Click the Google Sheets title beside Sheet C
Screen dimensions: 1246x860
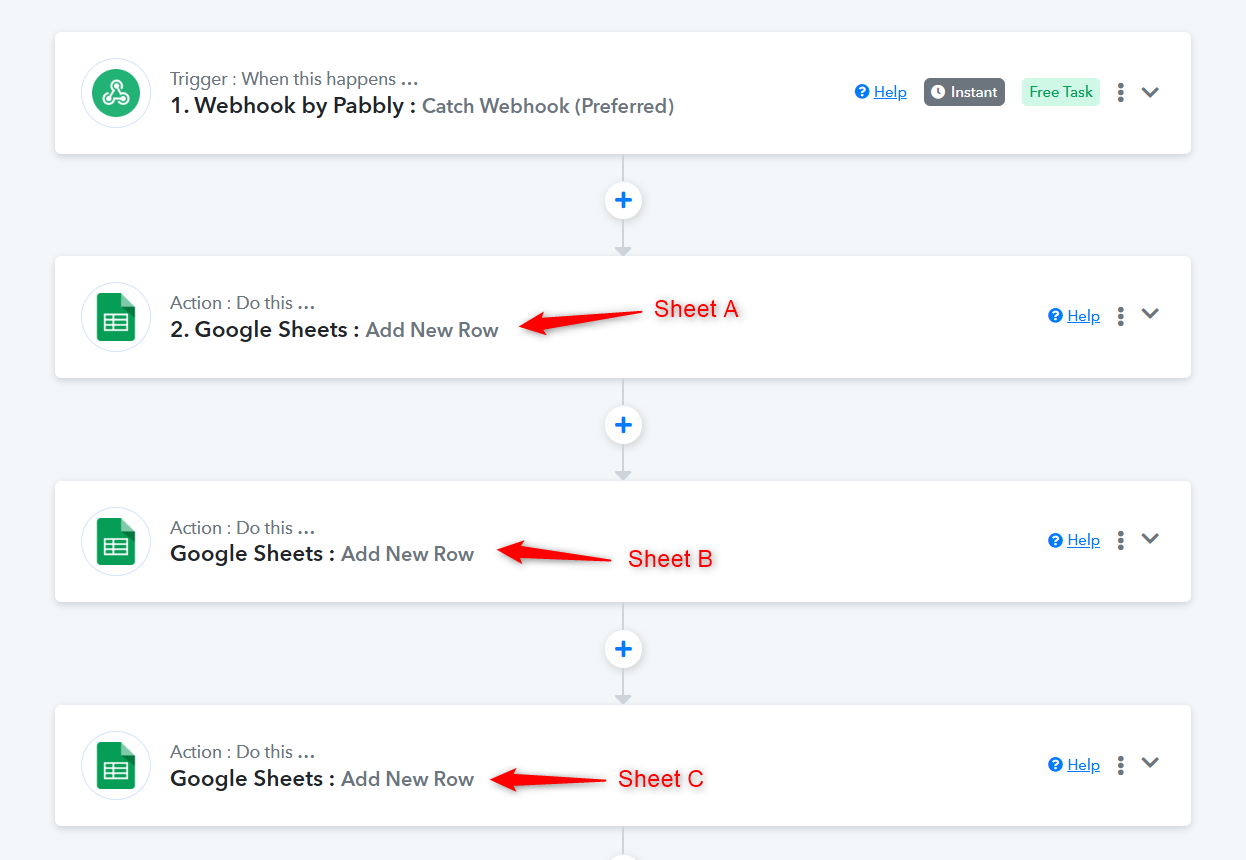[x=322, y=779]
